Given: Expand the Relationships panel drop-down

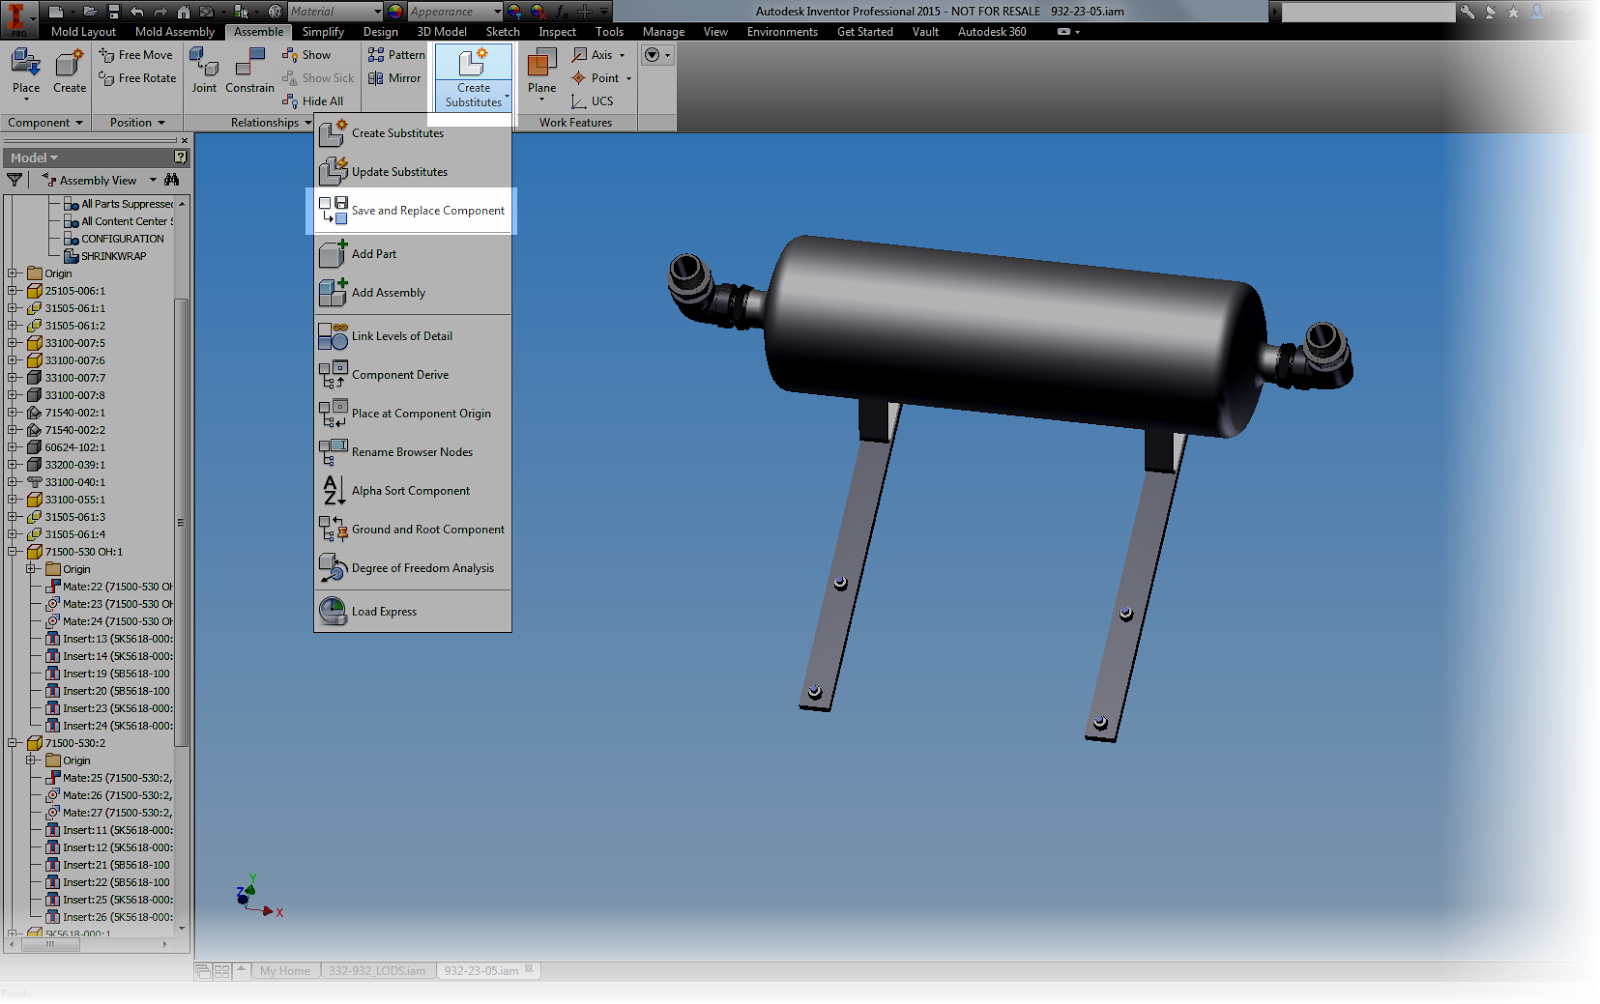Looking at the screenshot, I should click(x=307, y=122).
